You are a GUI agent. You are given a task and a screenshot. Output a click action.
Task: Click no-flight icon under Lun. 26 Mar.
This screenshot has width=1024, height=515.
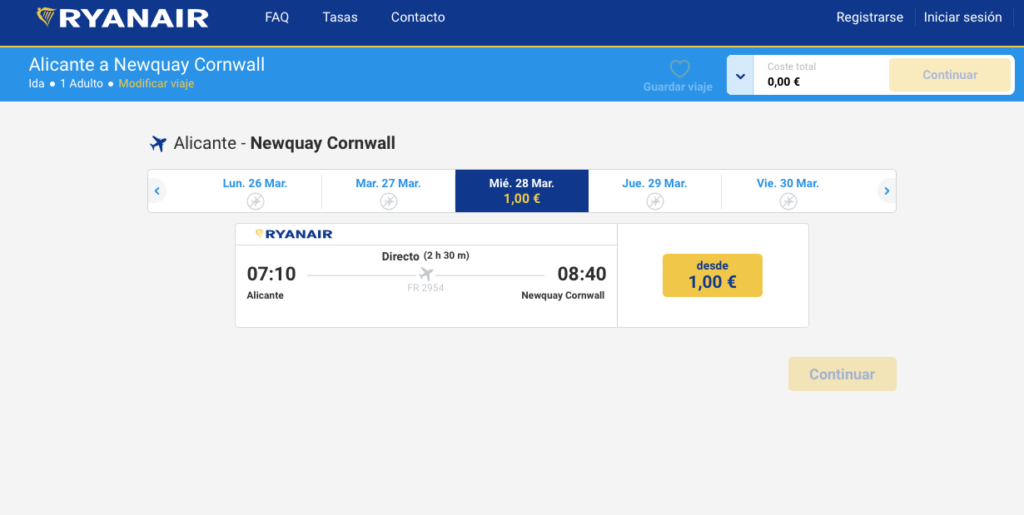255,201
